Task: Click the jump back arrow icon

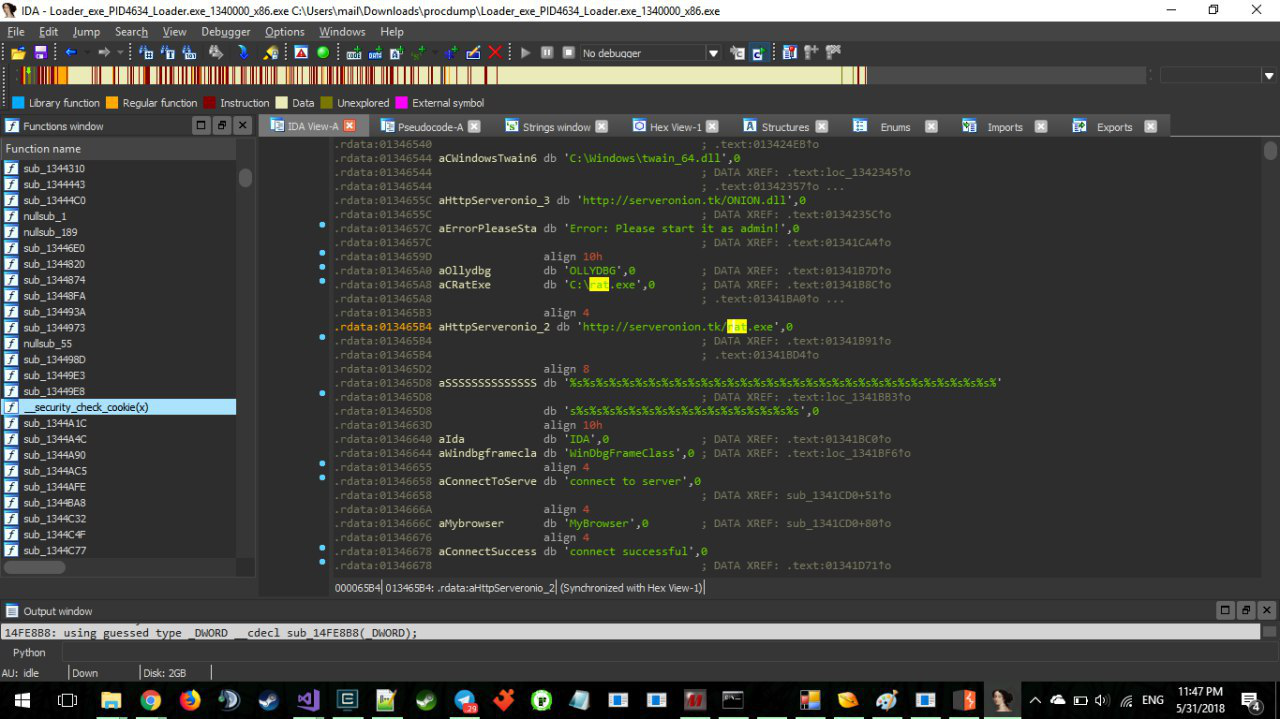Action: click(70, 53)
